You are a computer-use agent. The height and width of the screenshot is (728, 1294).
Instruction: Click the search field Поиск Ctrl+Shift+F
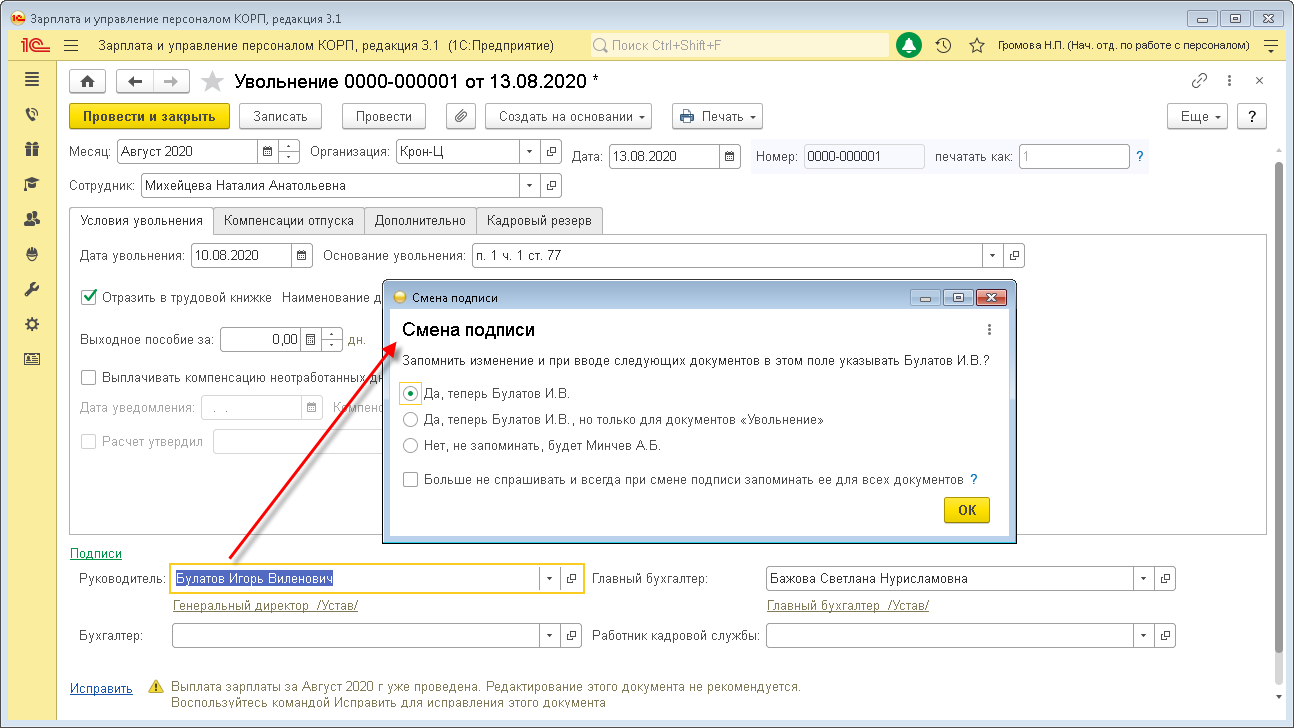739,46
